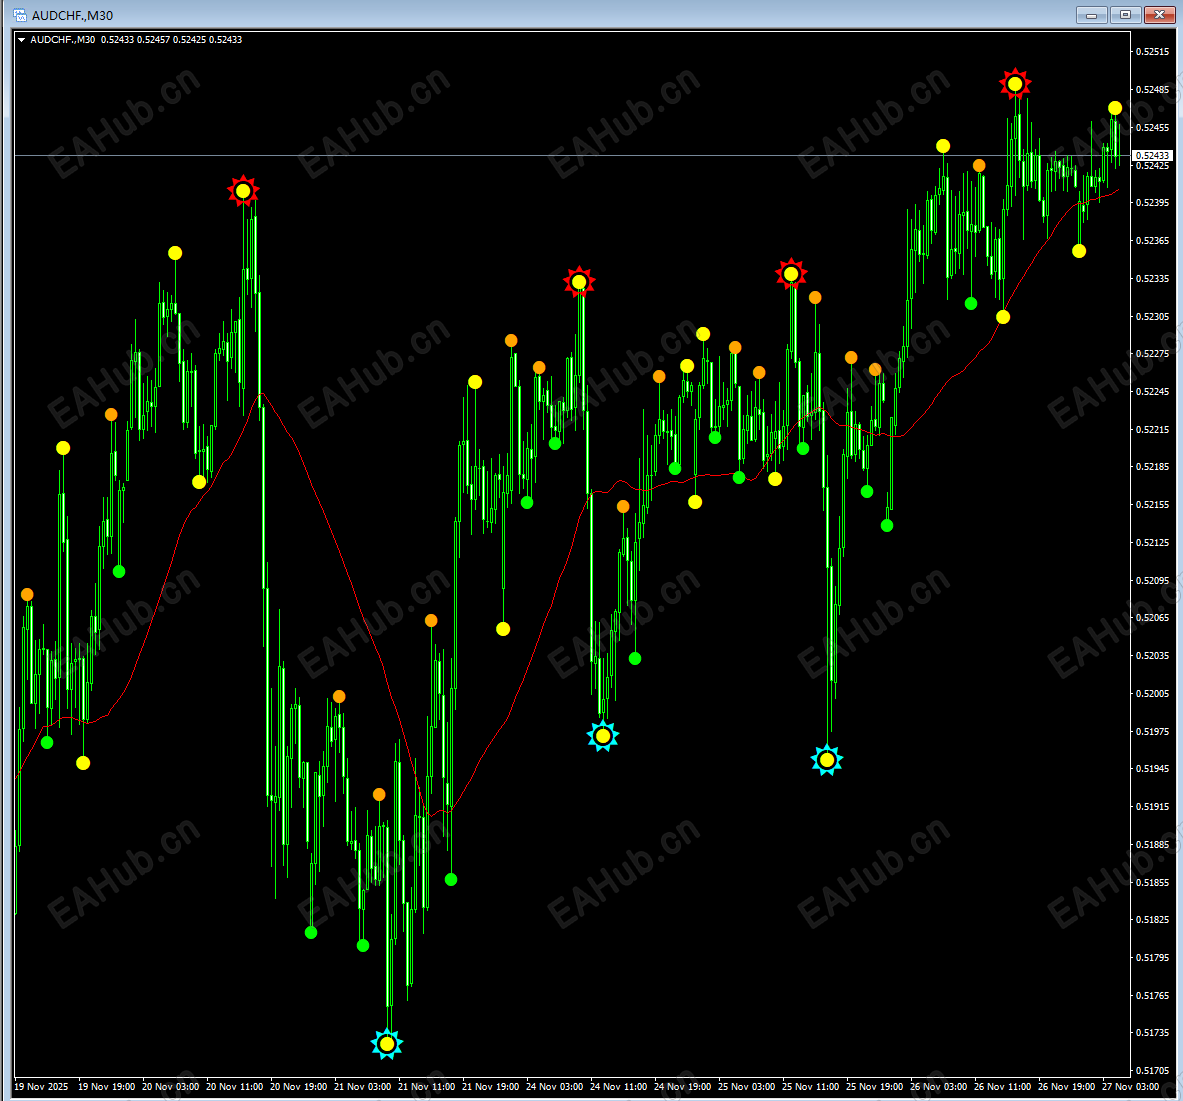Select the red star marker near 0.52335 before 24 Nov 11:00
This screenshot has height=1101, width=1183.
tap(579, 282)
